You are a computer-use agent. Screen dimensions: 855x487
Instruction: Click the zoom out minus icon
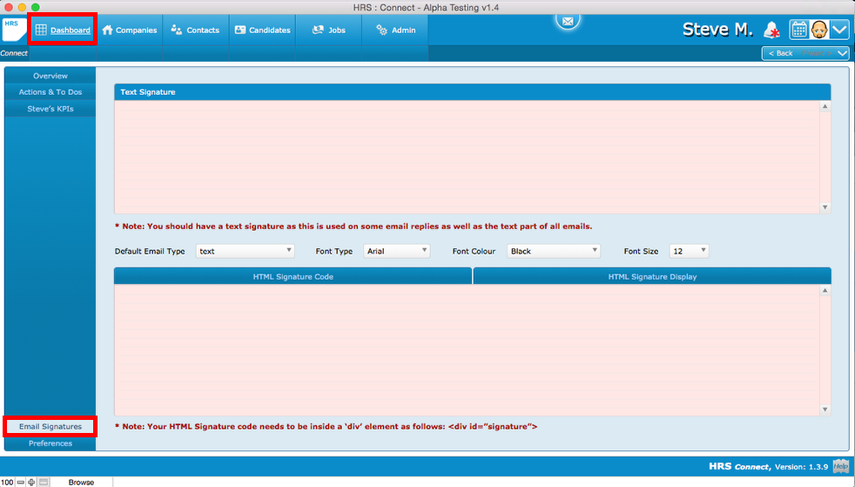20,482
